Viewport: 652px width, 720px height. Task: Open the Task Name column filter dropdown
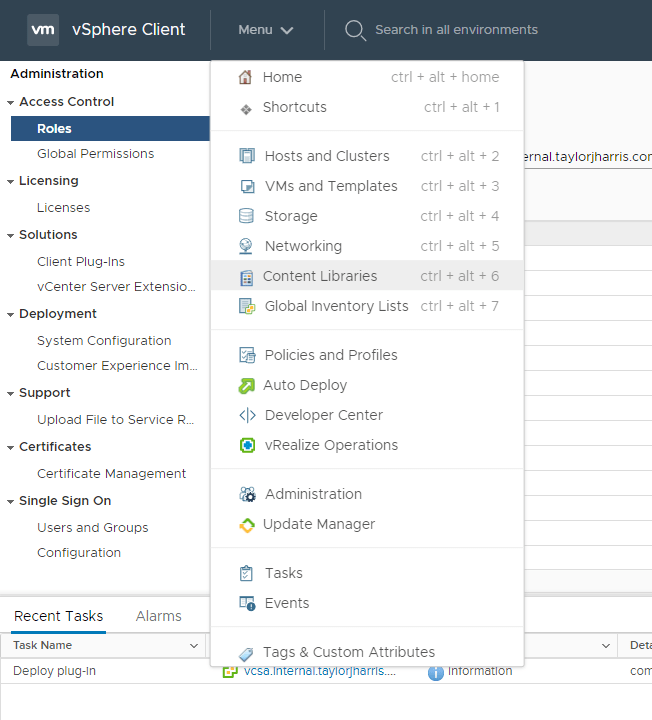tap(193, 646)
